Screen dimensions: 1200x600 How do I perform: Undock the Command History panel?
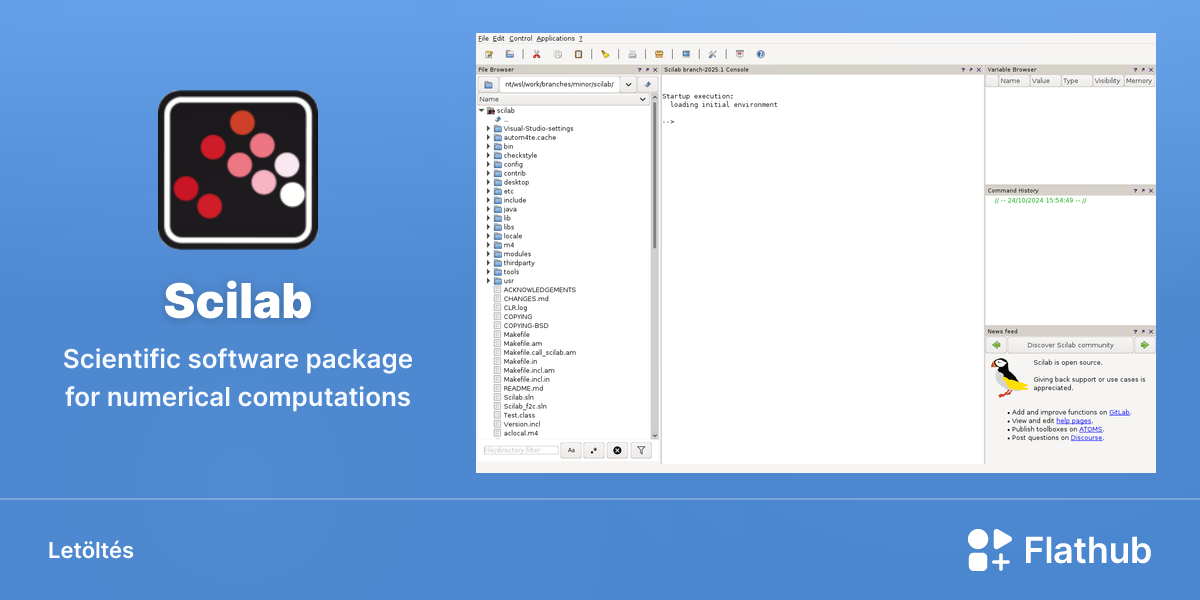point(1143,190)
